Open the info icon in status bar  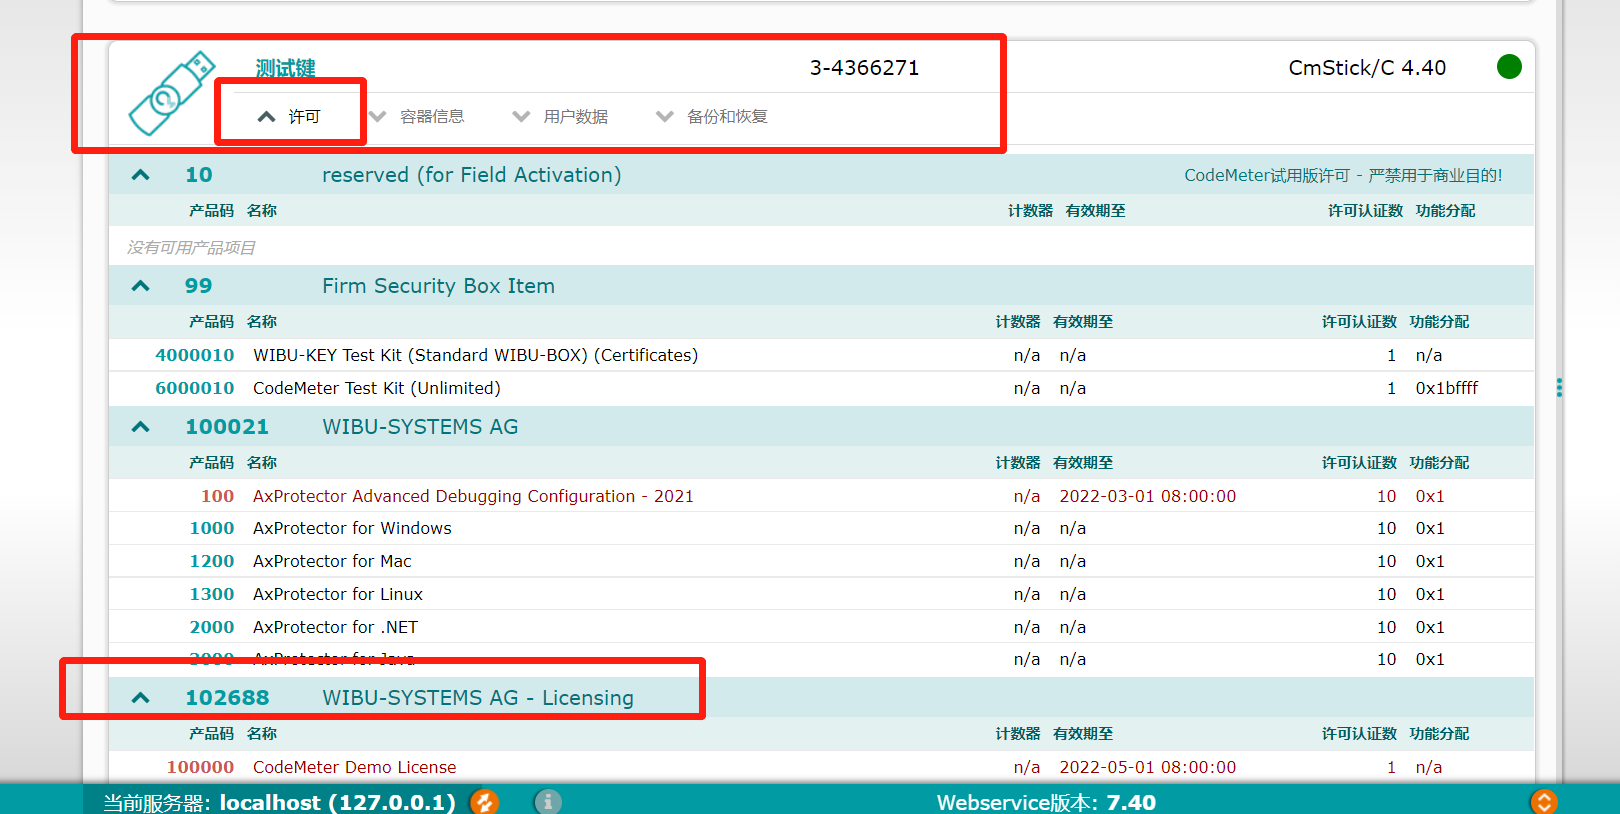(x=548, y=802)
